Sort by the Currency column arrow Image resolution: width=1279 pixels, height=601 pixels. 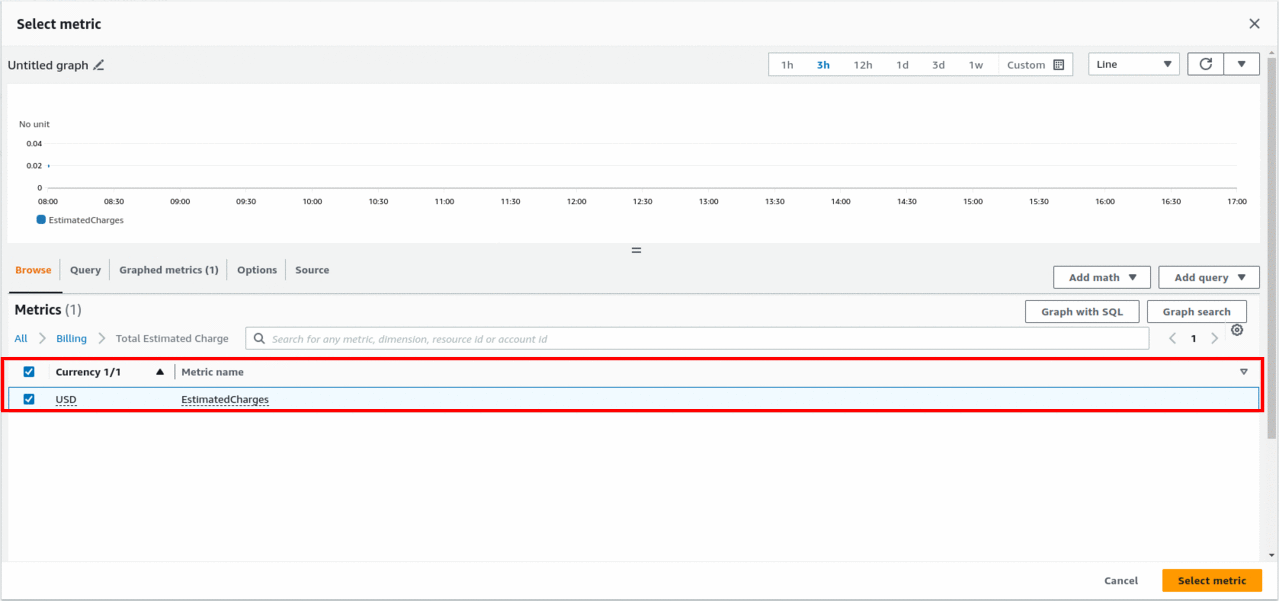coord(159,372)
